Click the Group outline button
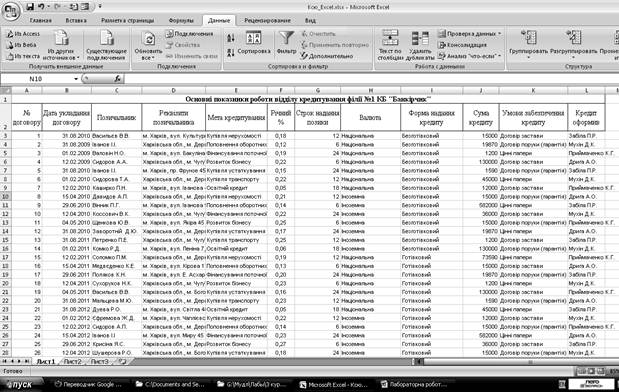619x392 pixels. (x=528, y=45)
